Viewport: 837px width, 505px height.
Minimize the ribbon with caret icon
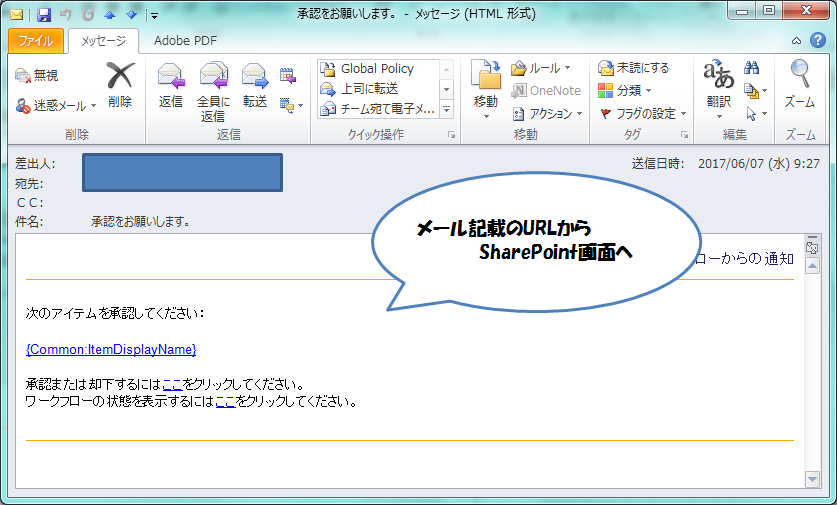pos(796,41)
